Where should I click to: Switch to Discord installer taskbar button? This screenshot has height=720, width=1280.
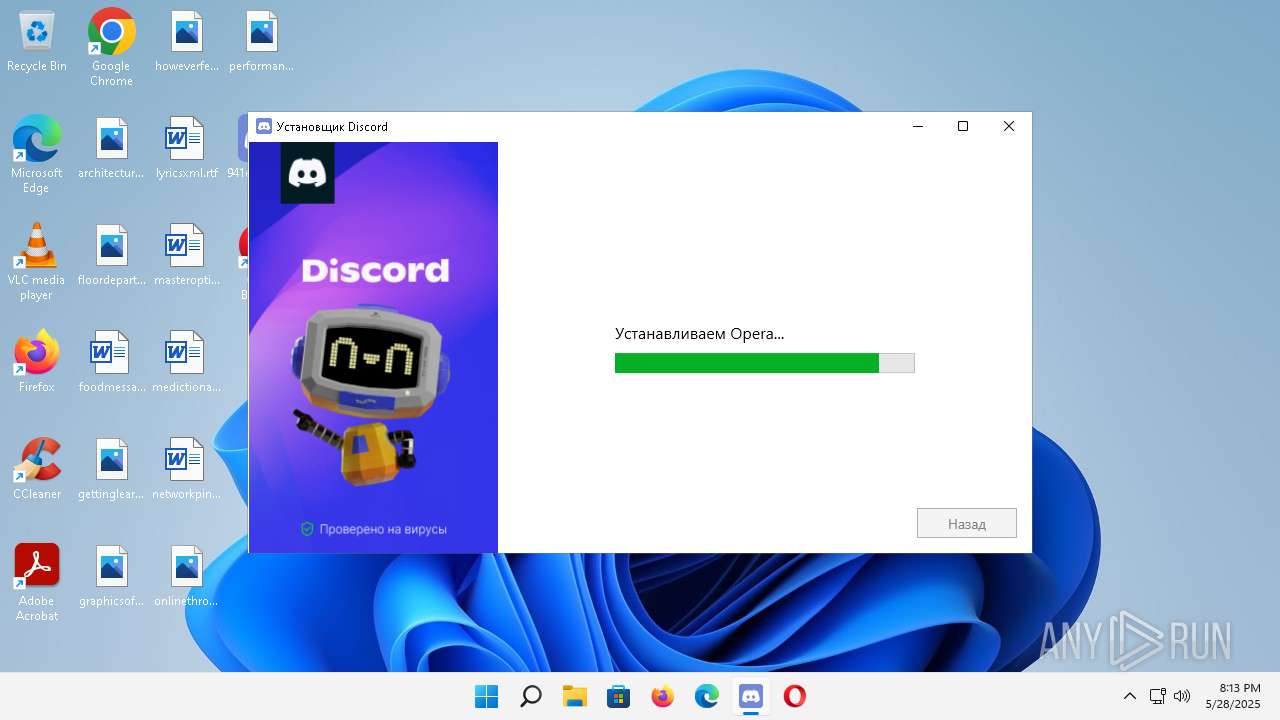(x=751, y=696)
